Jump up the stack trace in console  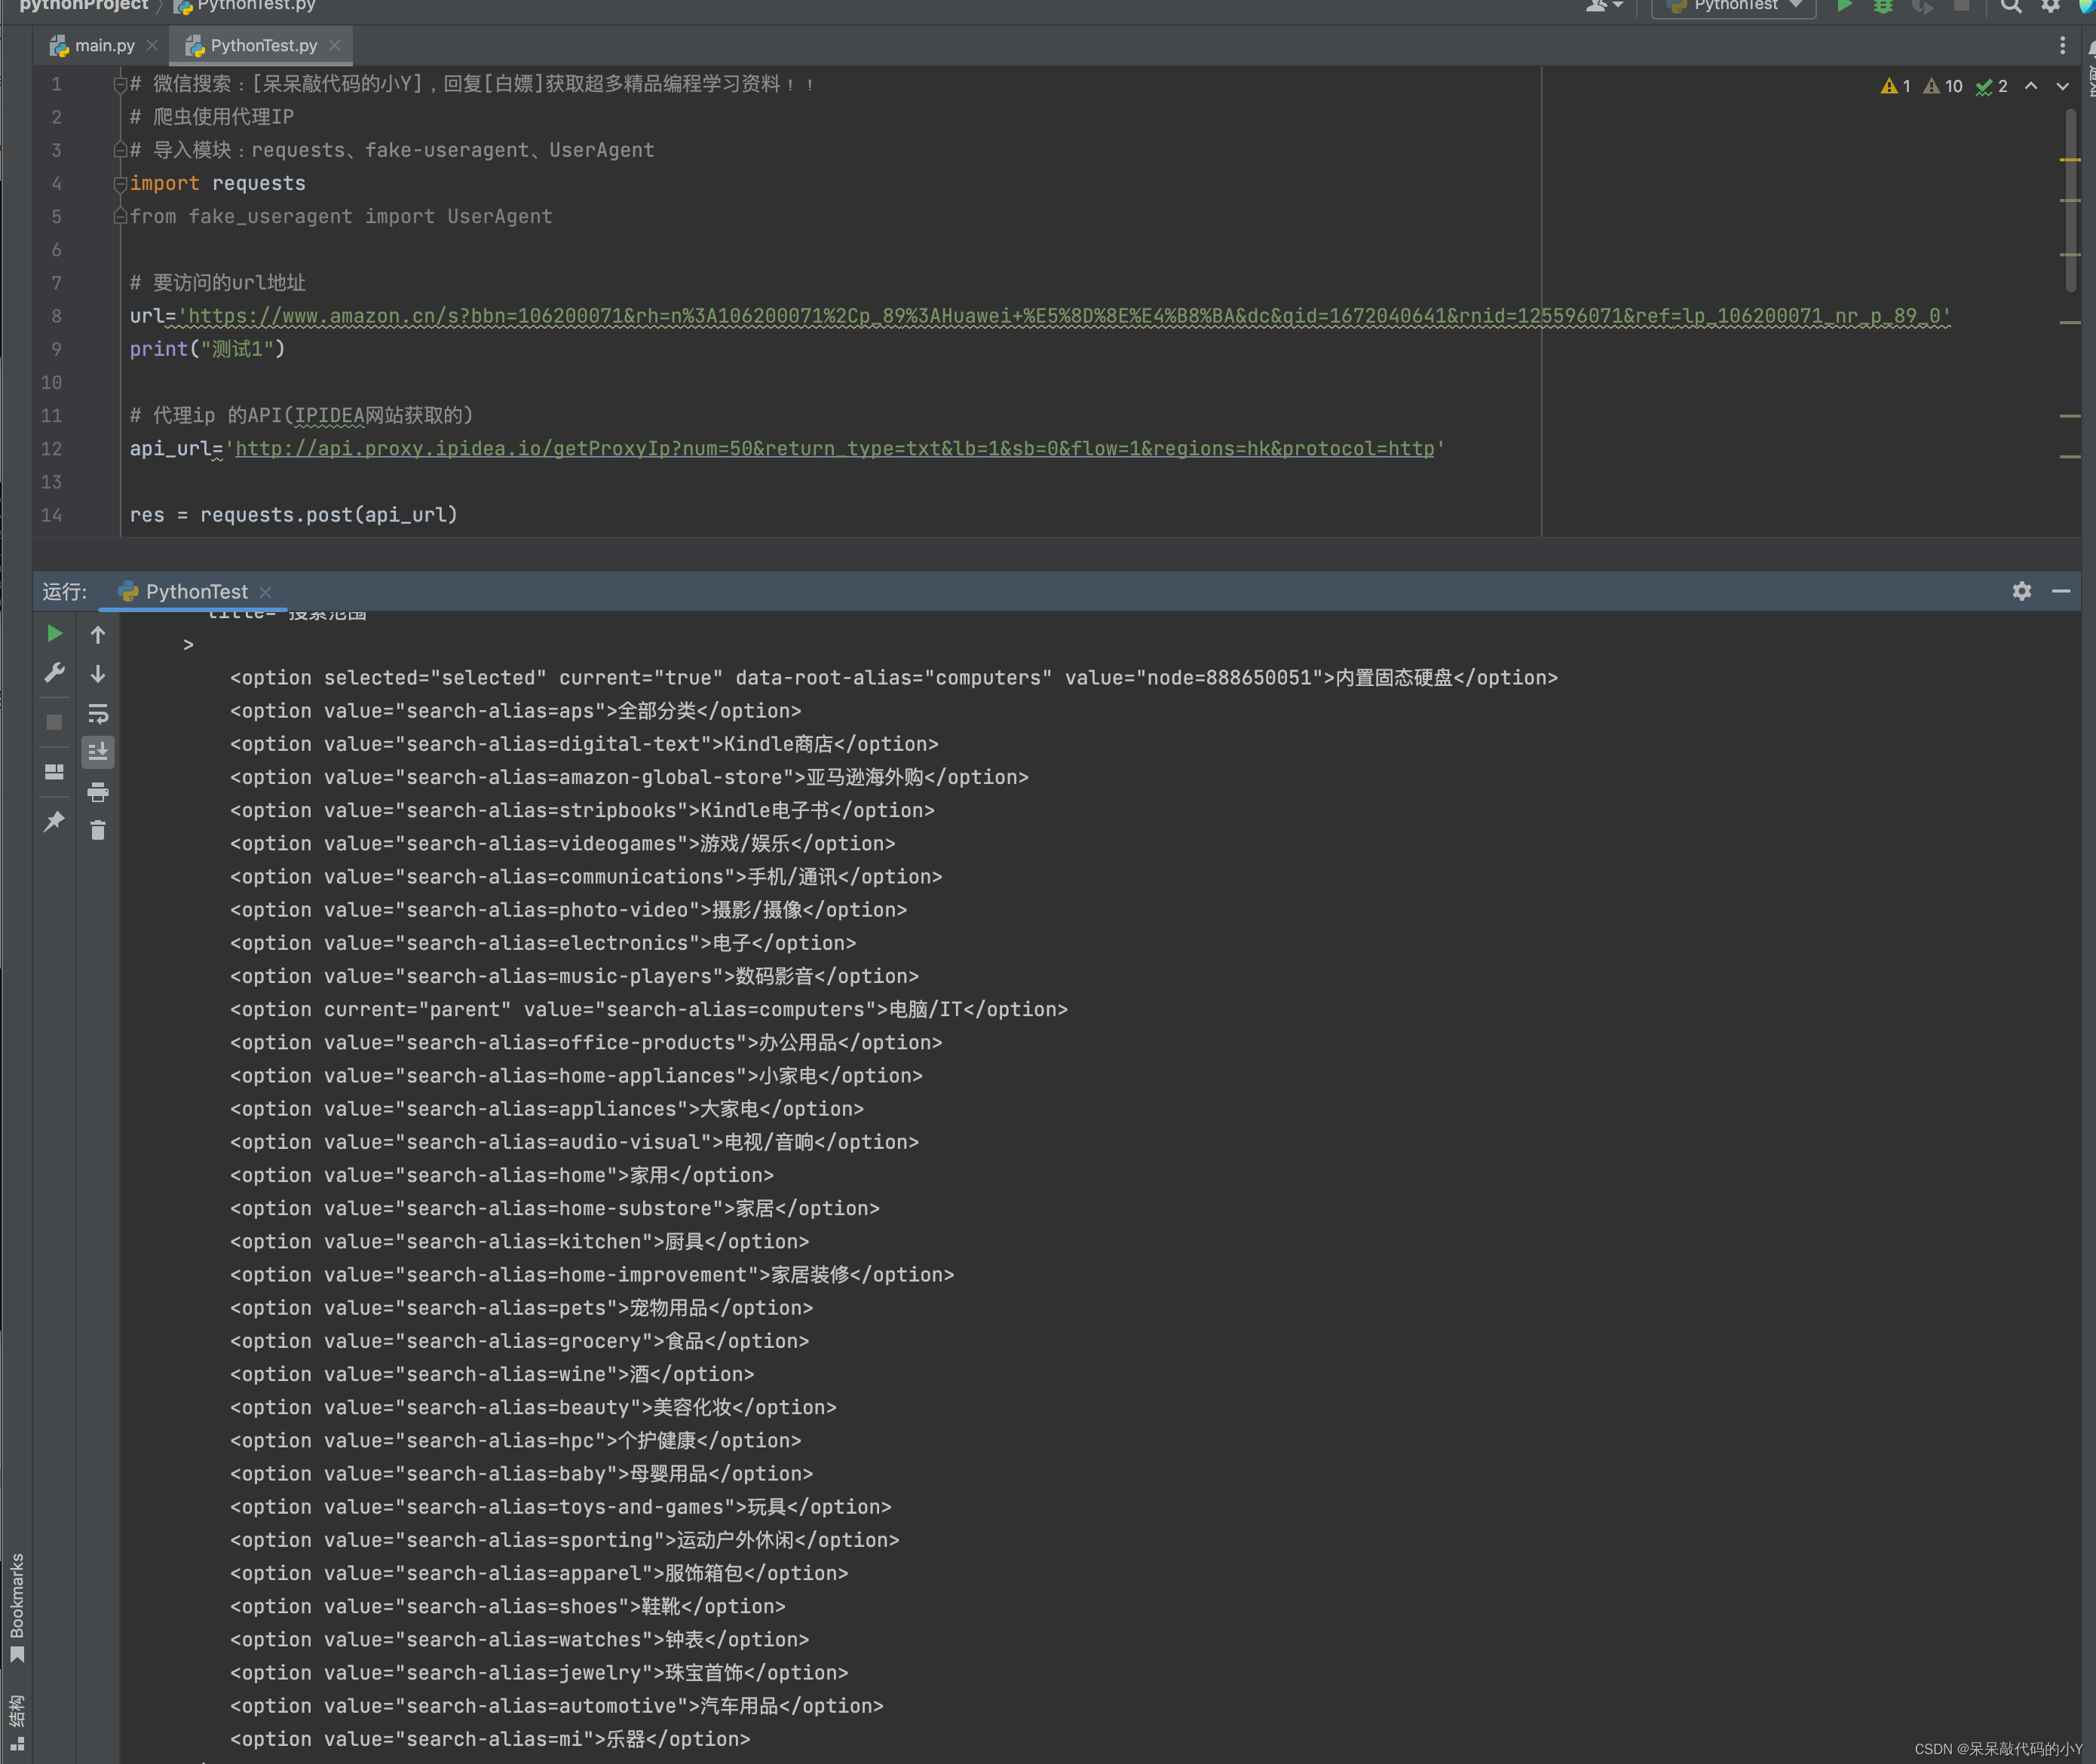98,634
